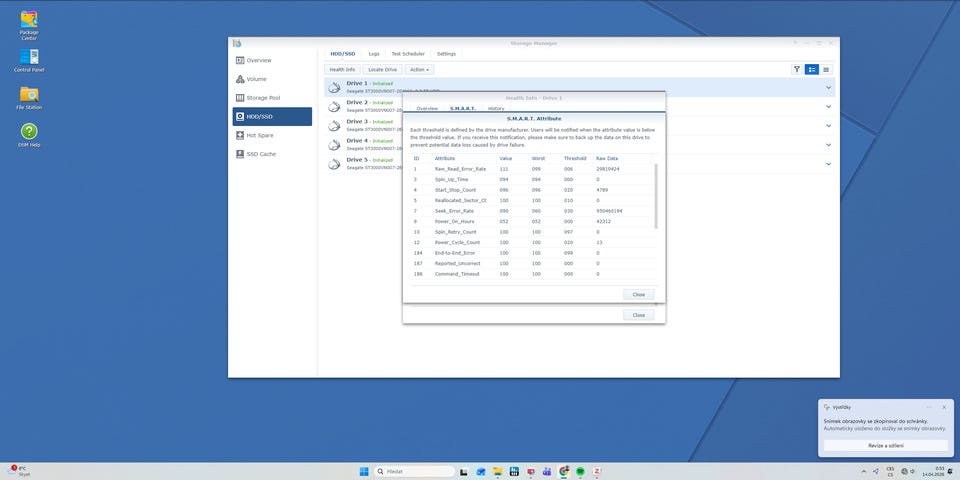
Task: Expand Drive 3 details chevron
Action: (x=829, y=125)
